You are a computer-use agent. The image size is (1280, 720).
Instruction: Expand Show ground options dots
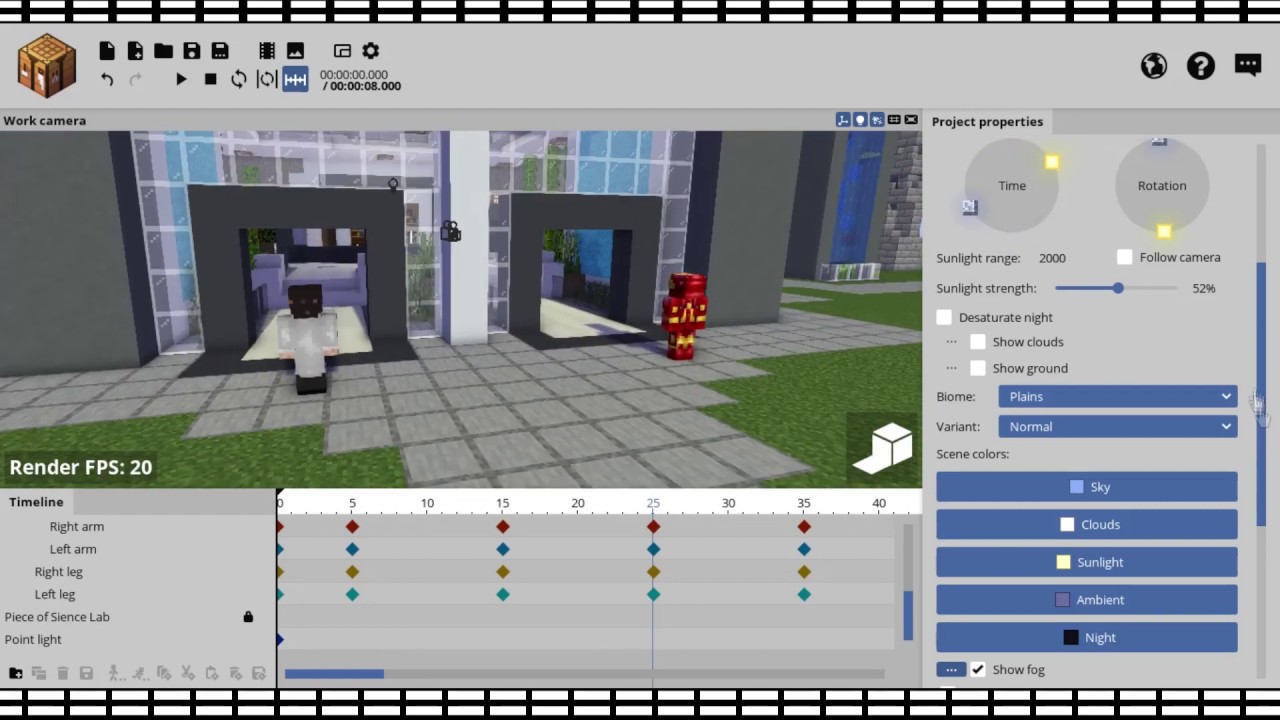tap(951, 368)
